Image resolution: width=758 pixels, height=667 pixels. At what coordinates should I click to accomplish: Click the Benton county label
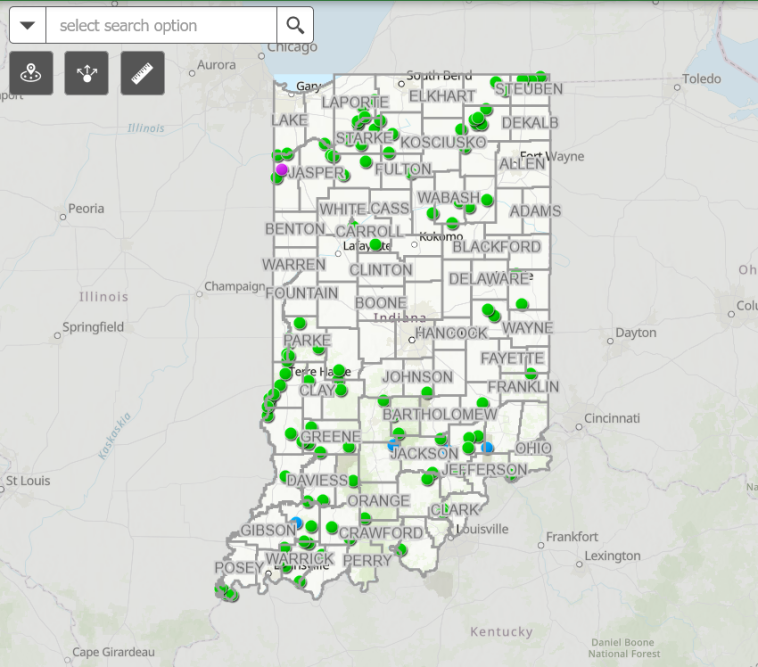(x=295, y=229)
